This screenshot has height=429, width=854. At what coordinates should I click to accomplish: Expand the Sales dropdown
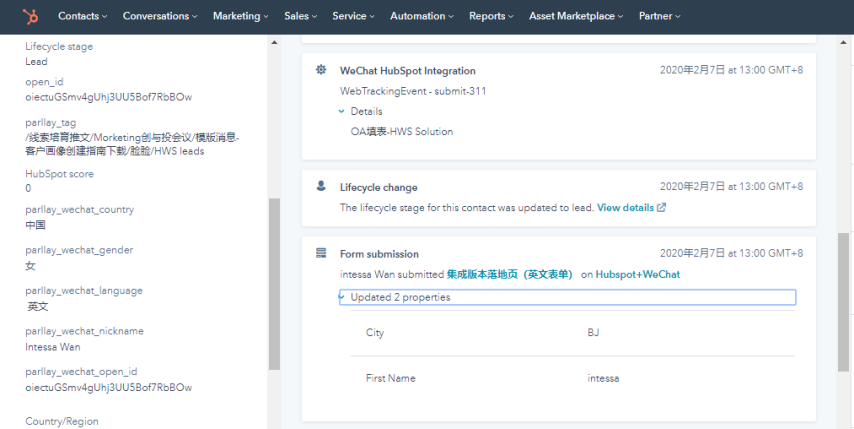point(301,16)
